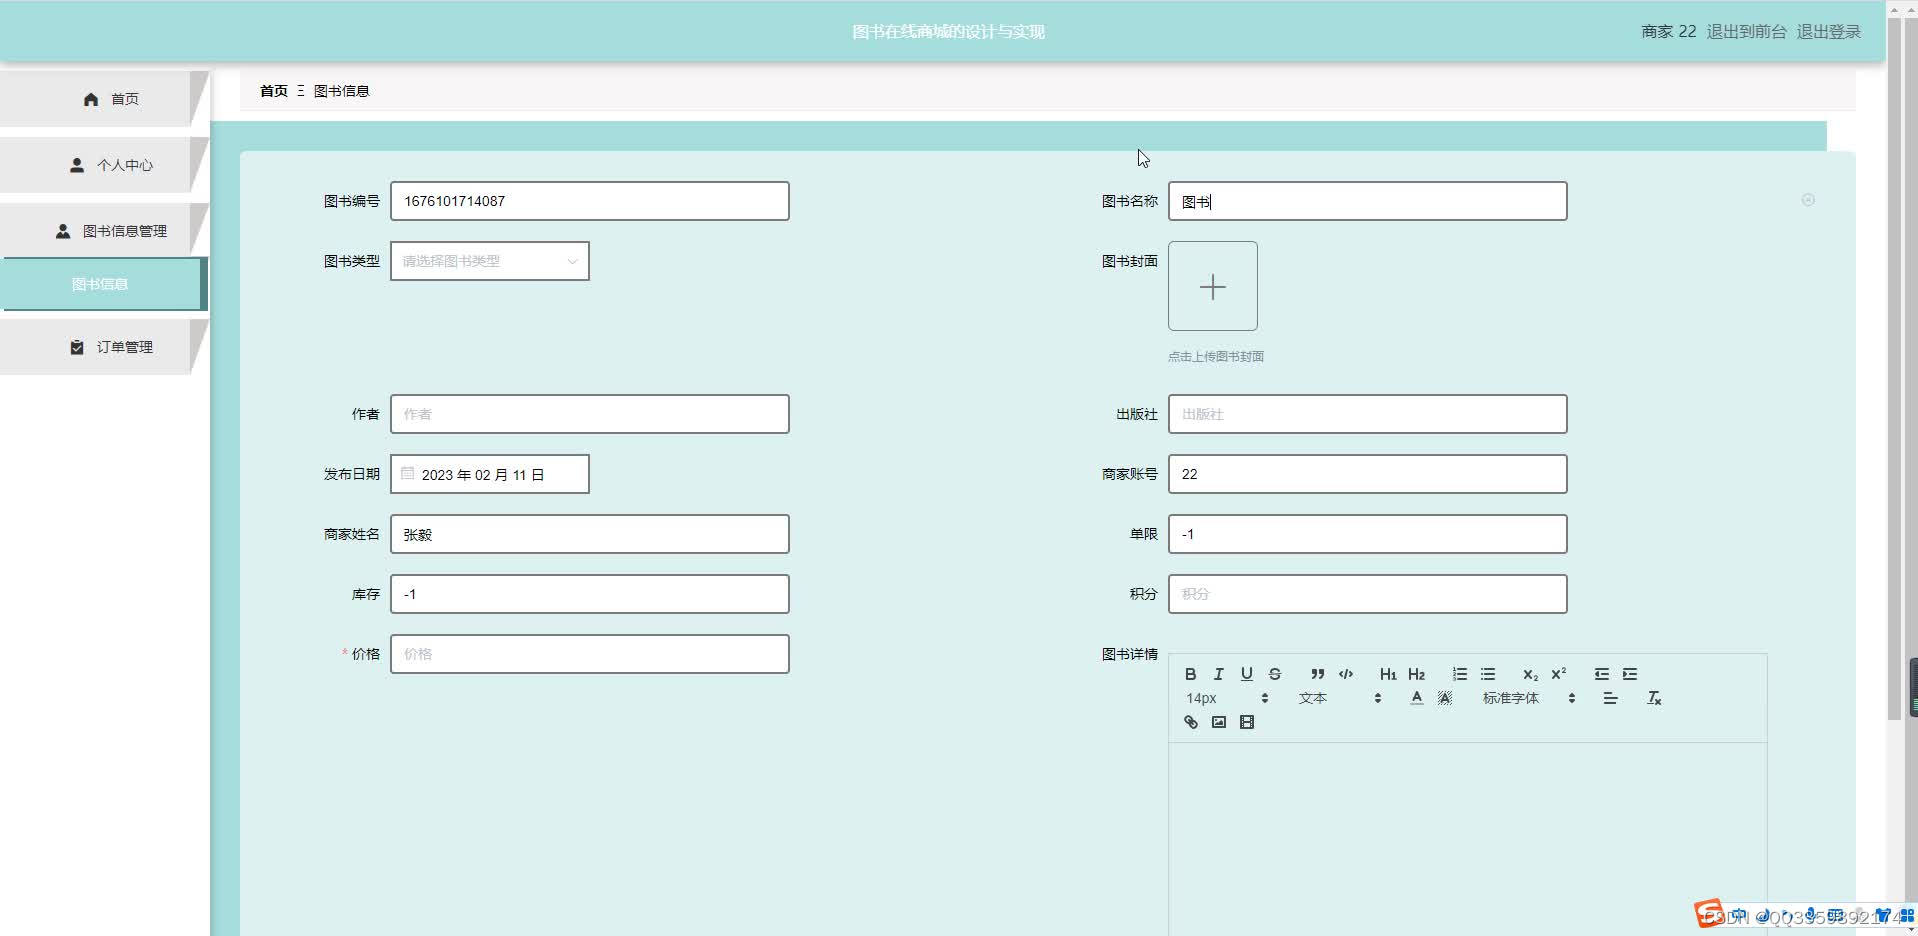Create a bulleted list
This screenshot has height=936, width=1918.
pos(1488,674)
